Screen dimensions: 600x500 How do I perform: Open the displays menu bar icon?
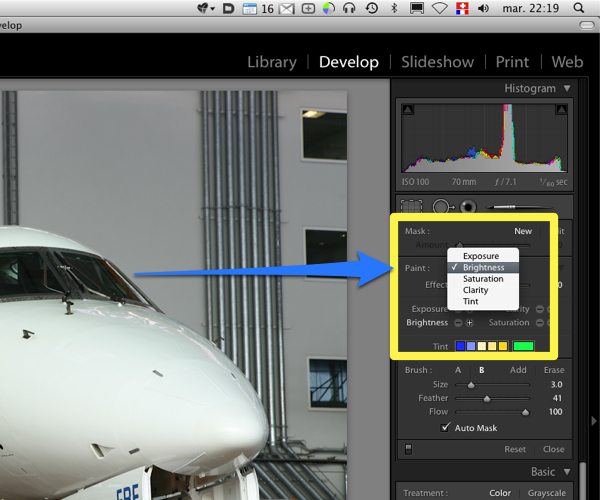point(417,8)
